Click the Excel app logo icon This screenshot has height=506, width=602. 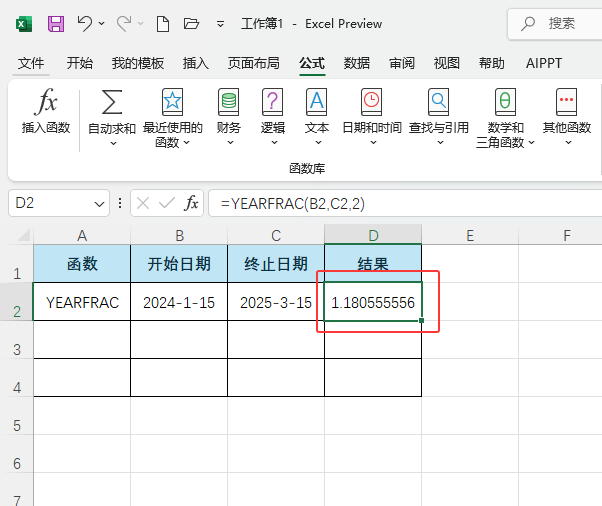24,24
